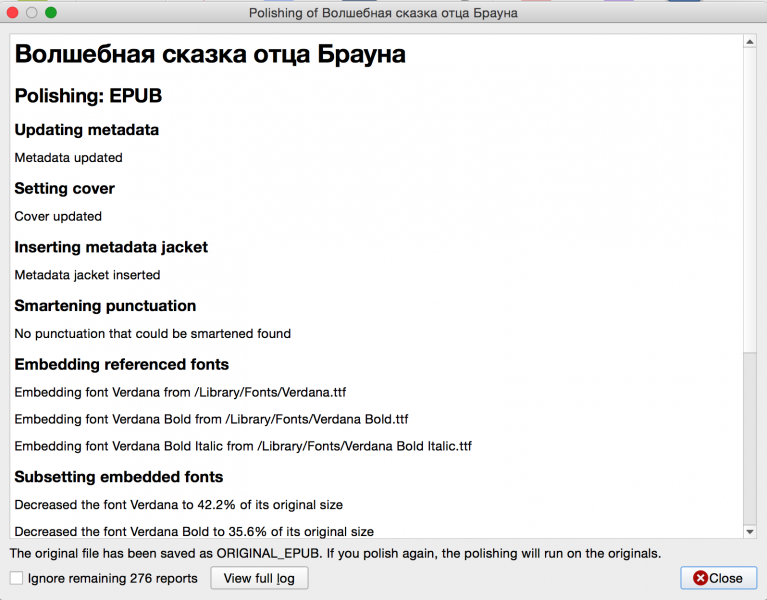Close the window with the red button
767x600 pixels.
click(x=13, y=13)
